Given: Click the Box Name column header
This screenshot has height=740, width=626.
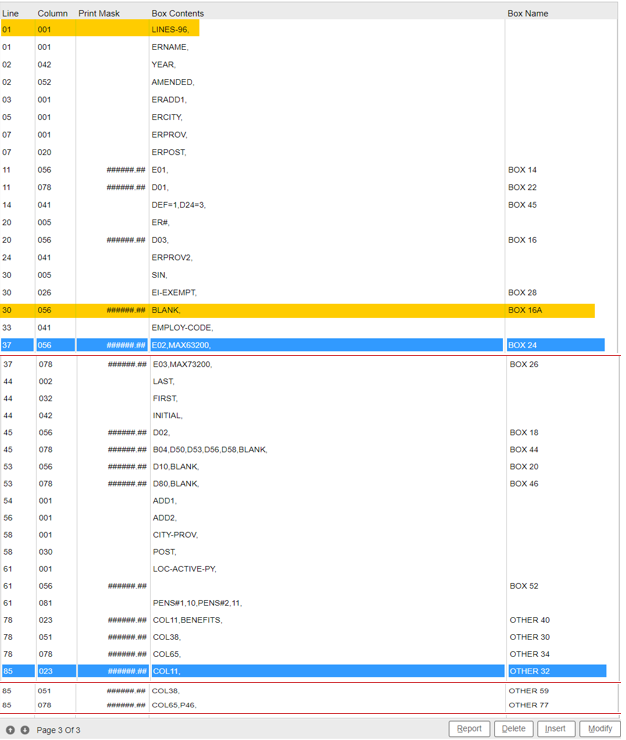Looking at the screenshot, I should [528, 13].
